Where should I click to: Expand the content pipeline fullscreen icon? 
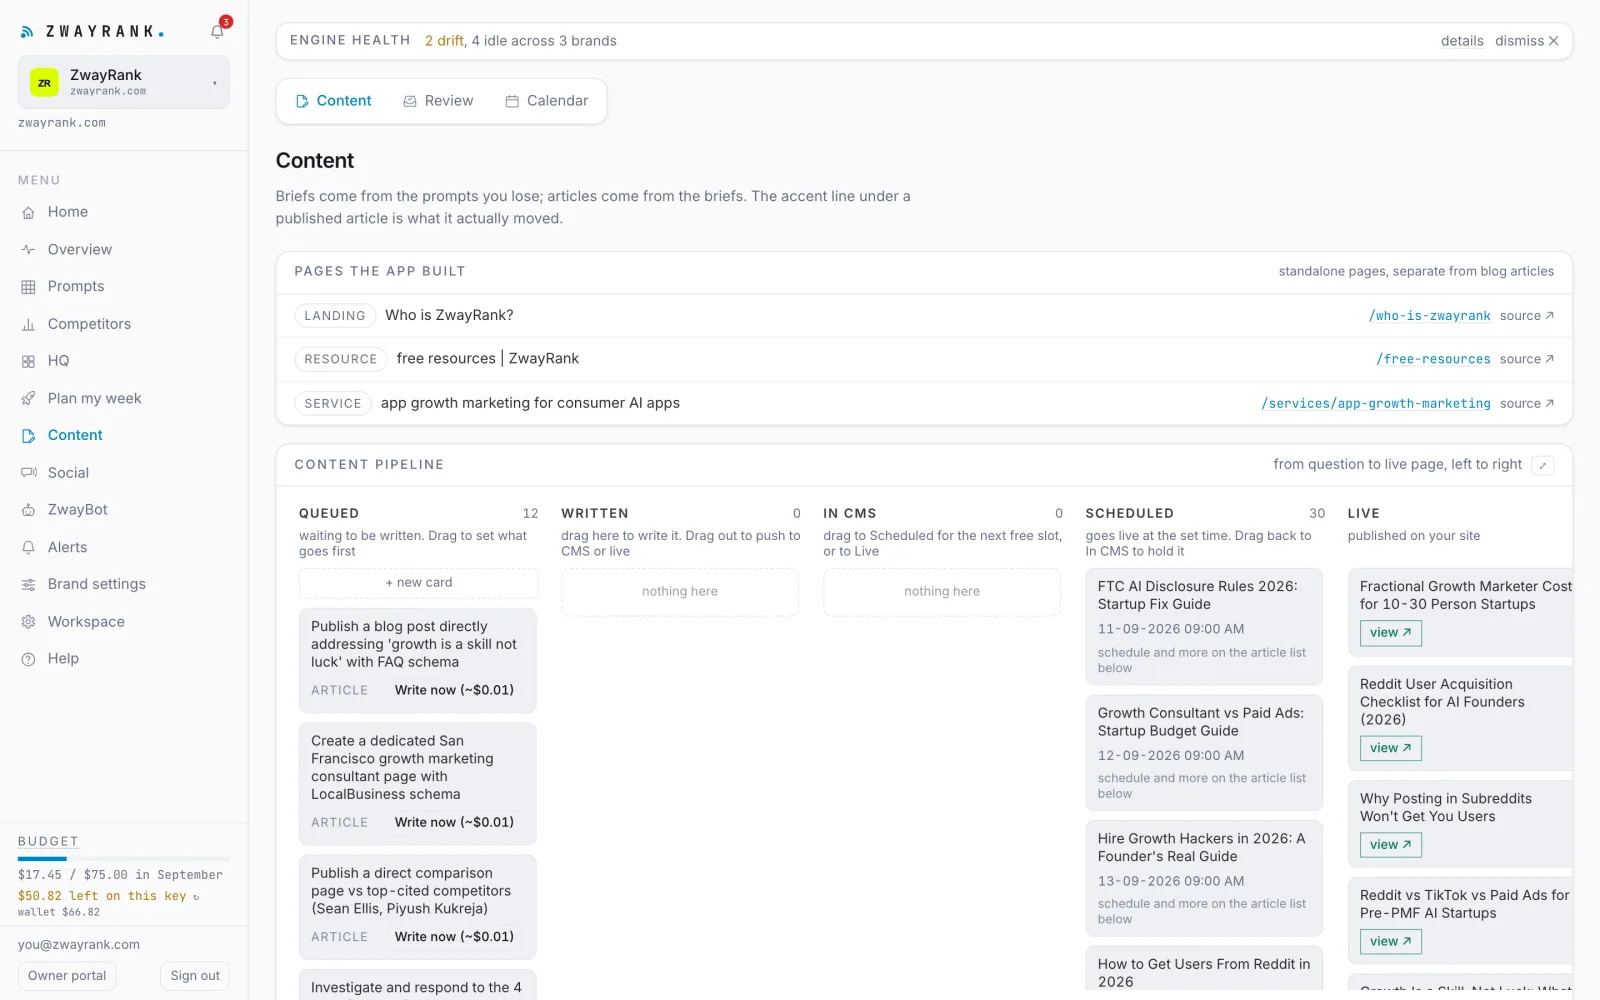(x=1543, y=465)
